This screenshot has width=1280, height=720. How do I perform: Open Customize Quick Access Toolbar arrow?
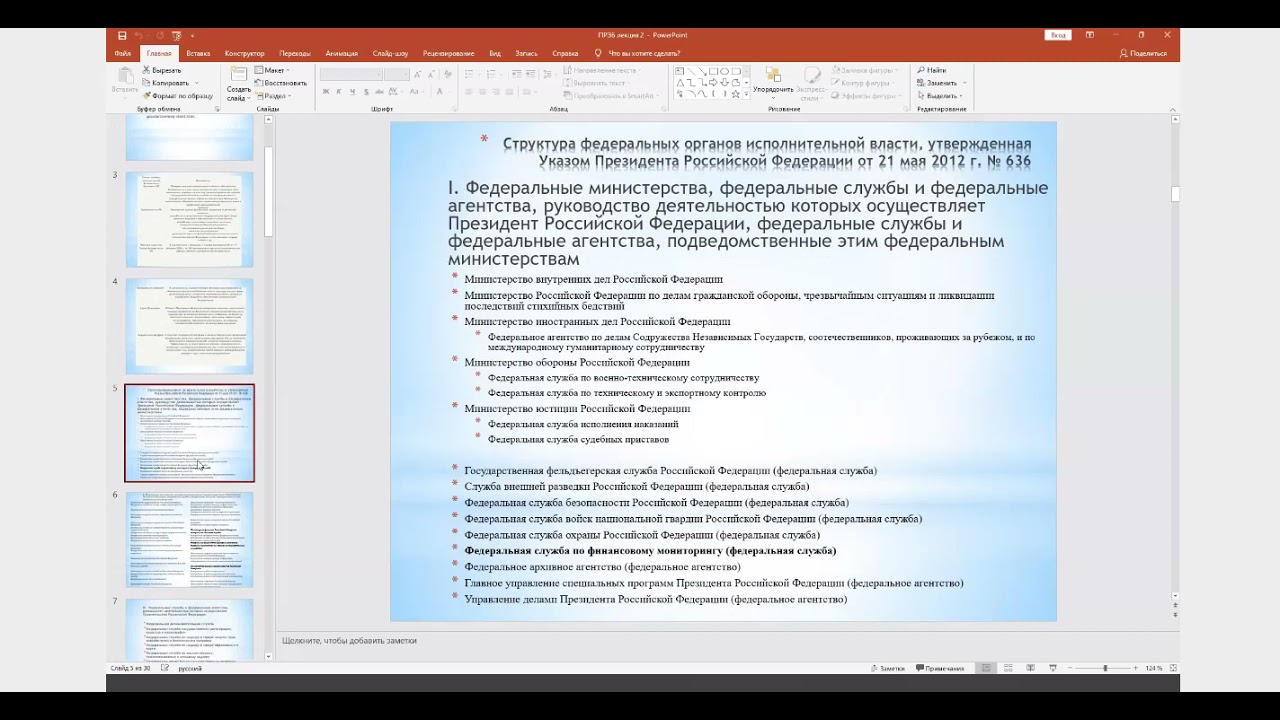click(x=191, y=35)
